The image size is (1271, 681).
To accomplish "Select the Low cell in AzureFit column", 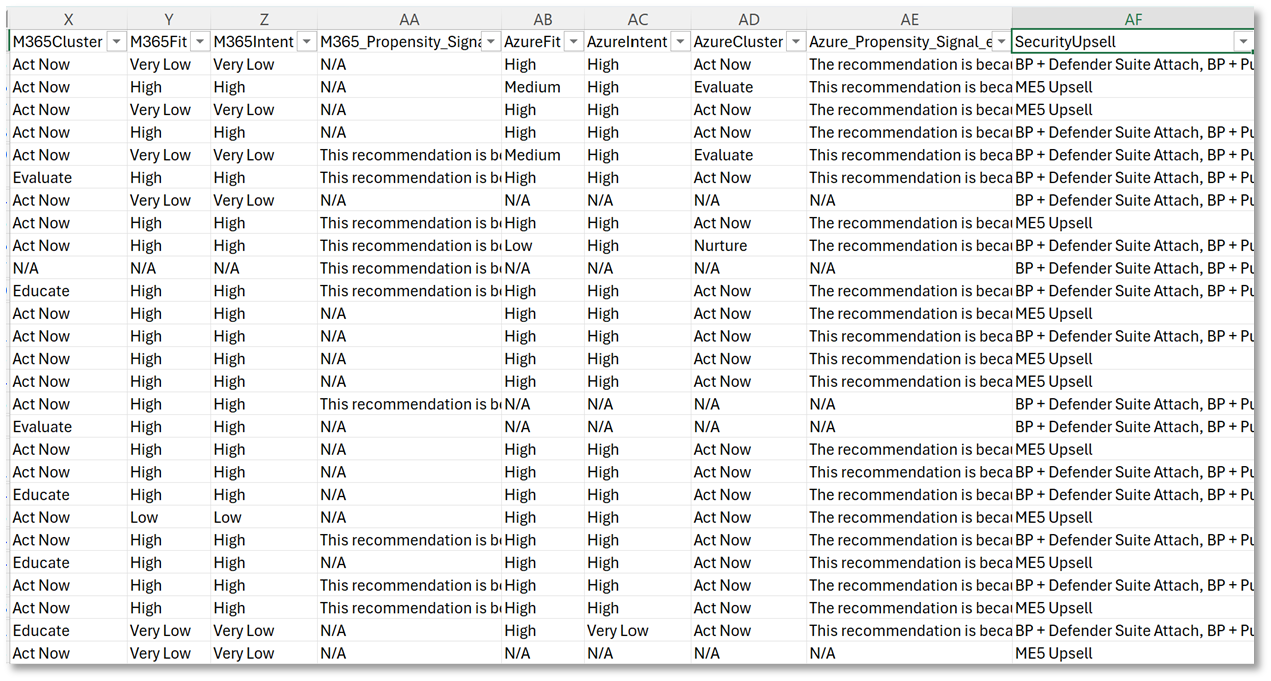I will pyautogui.click(x=543, y=245).
